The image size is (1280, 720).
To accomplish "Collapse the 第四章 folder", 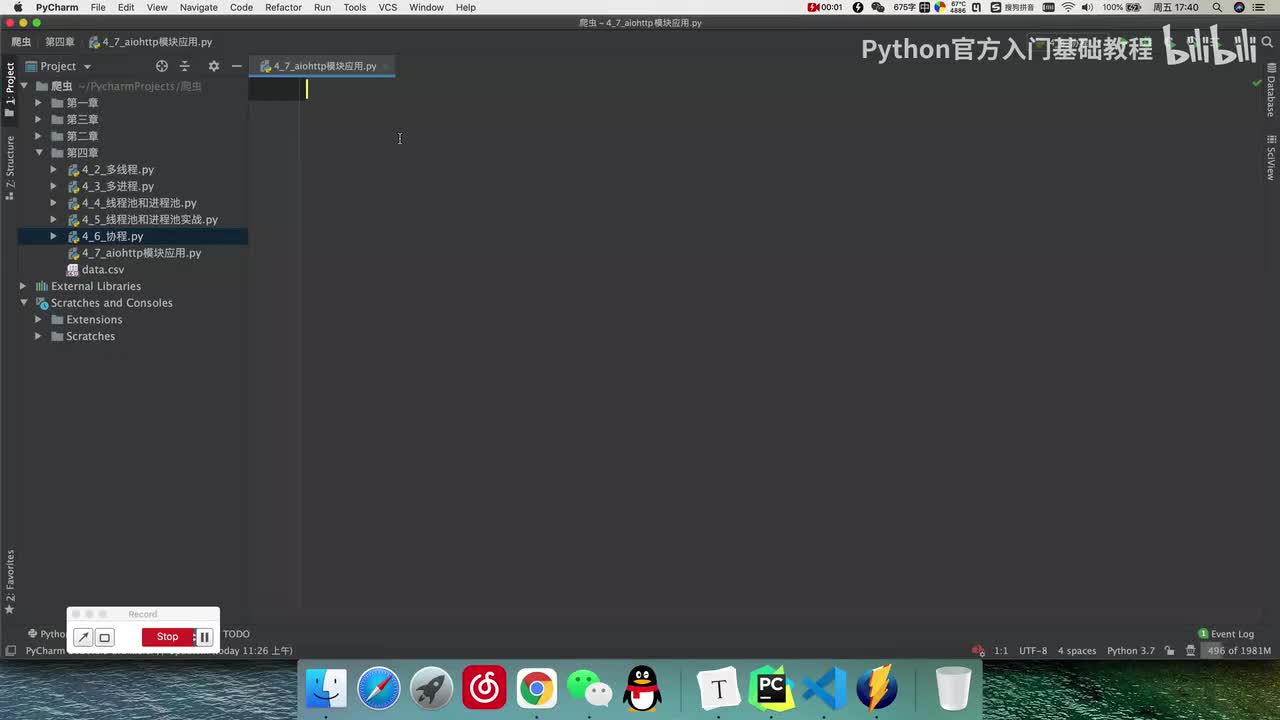I will pos(39,153).
